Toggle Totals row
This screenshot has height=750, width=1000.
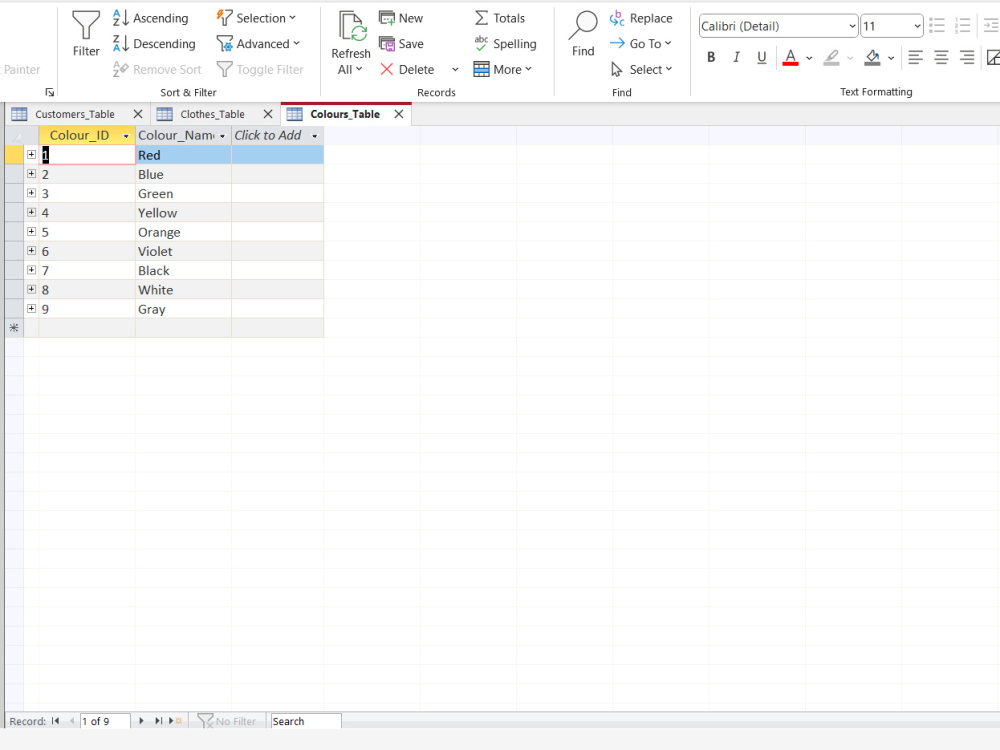point(499,18)
